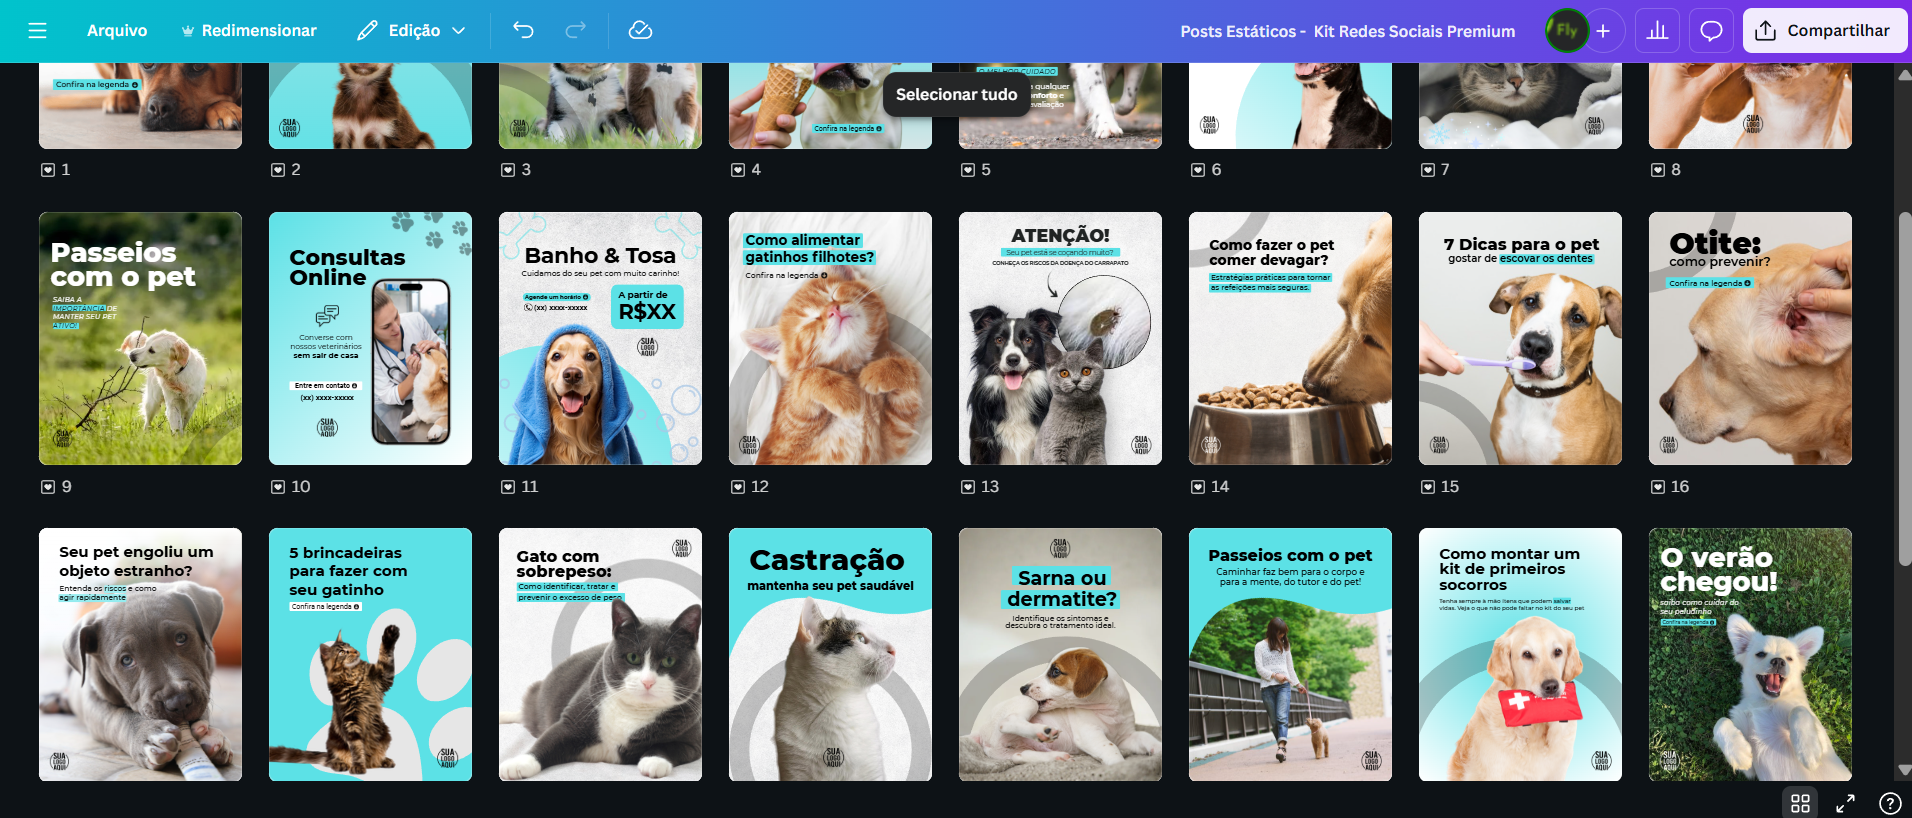
Task: Add collaborator with the plus button
Action: (x=1603, y=31)
